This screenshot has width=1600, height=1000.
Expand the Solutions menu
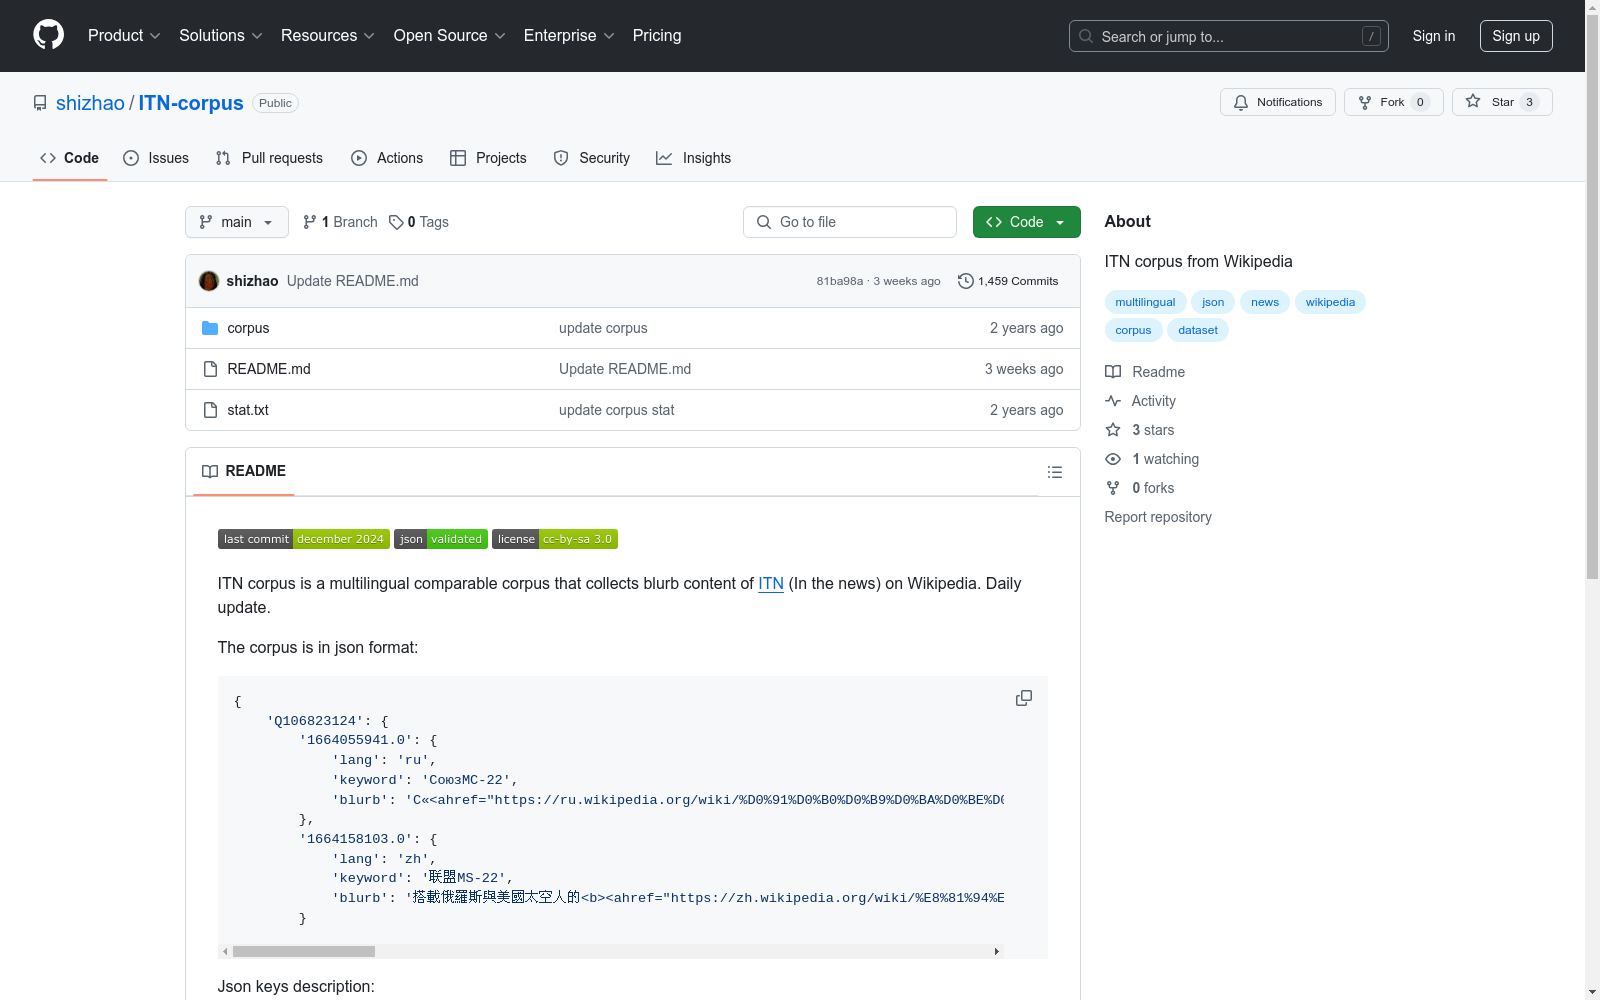click(x=221, y=35)
